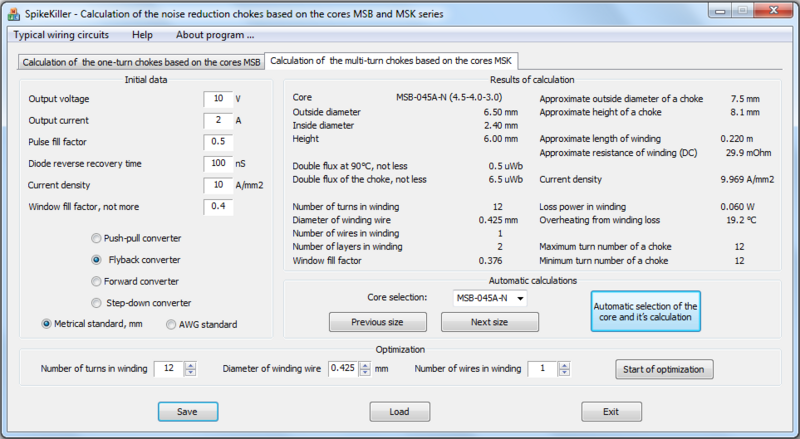Viewport: 800px width, 439px height.
Task: Click the 19.2 °C overheating value
Action: pyautogui.click(x=741, y=220)
